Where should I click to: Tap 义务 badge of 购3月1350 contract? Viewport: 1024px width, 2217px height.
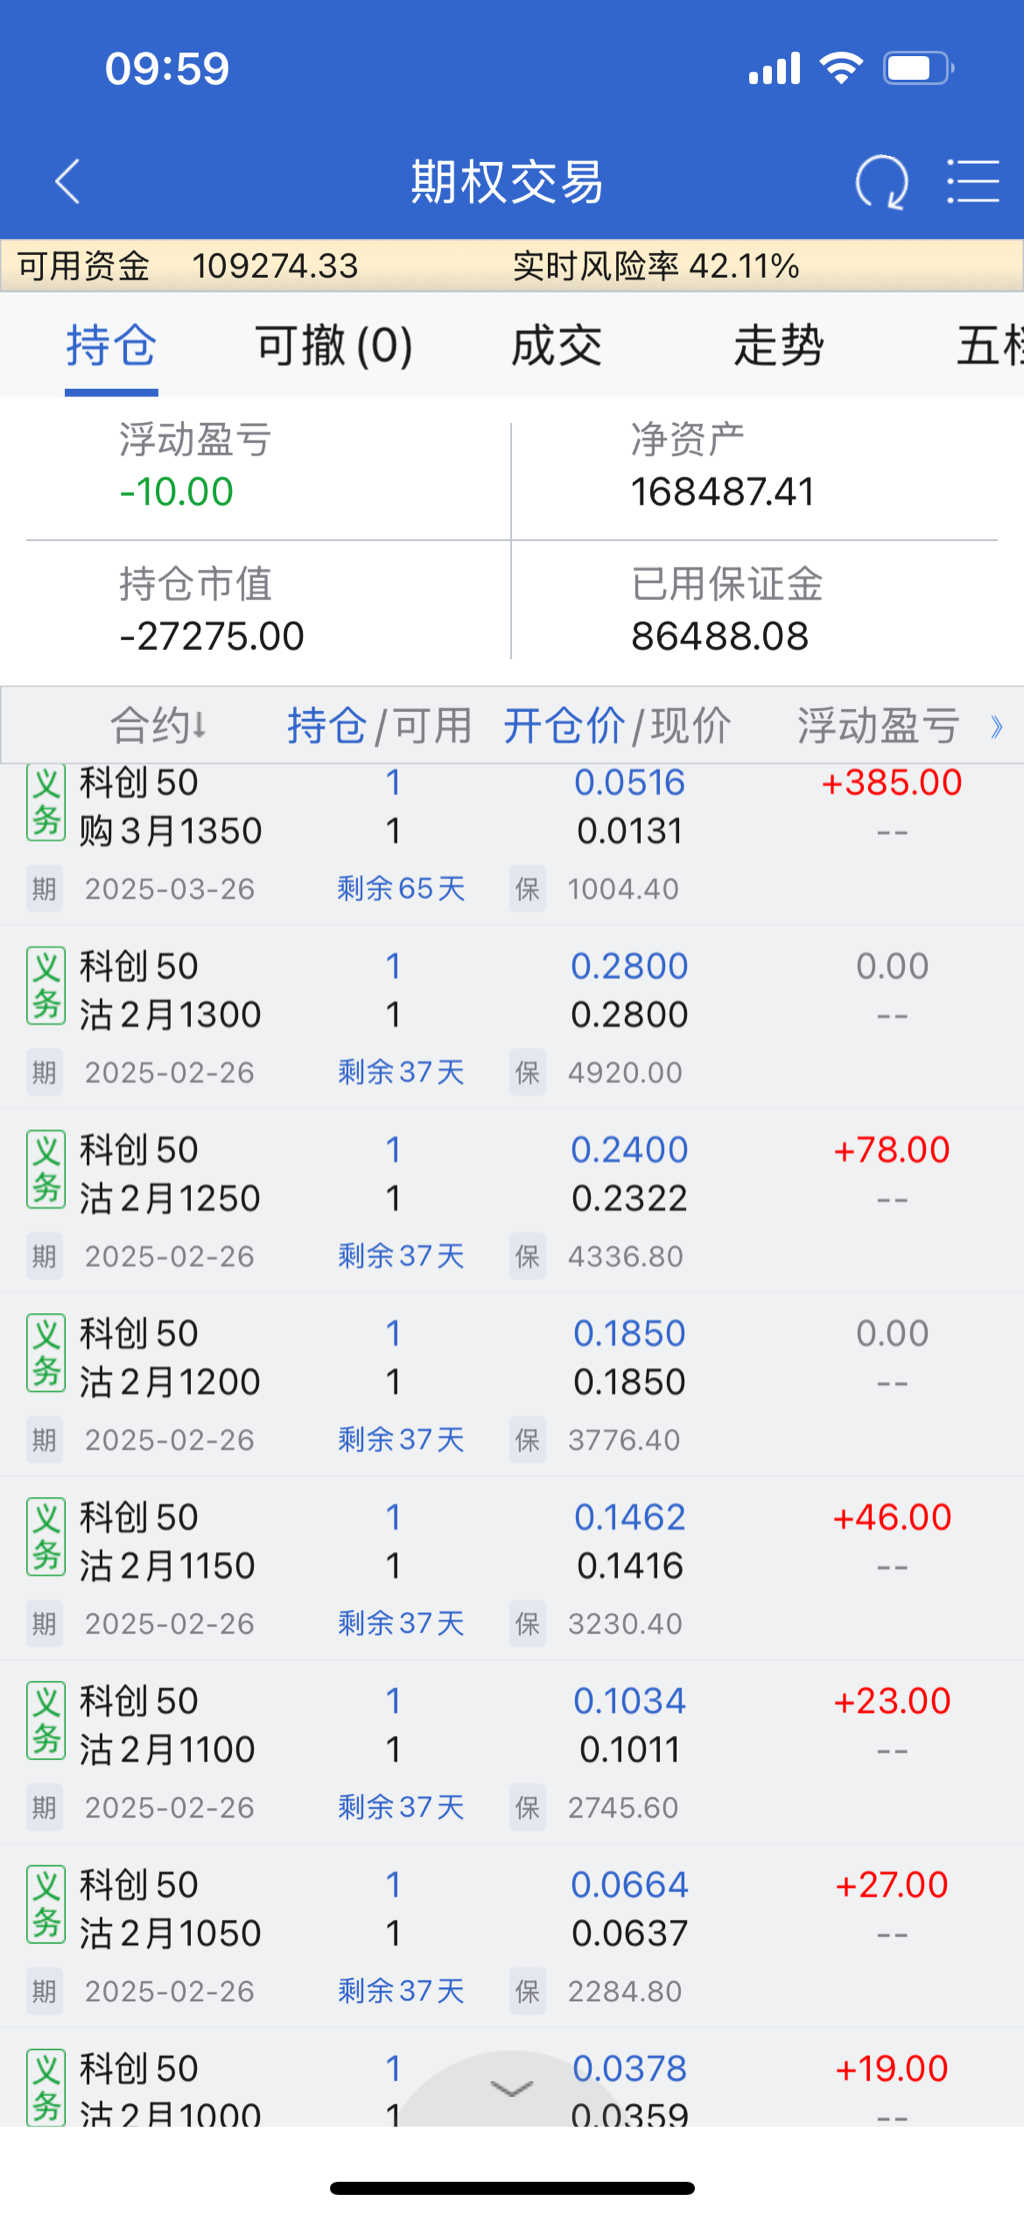(46, 803)
